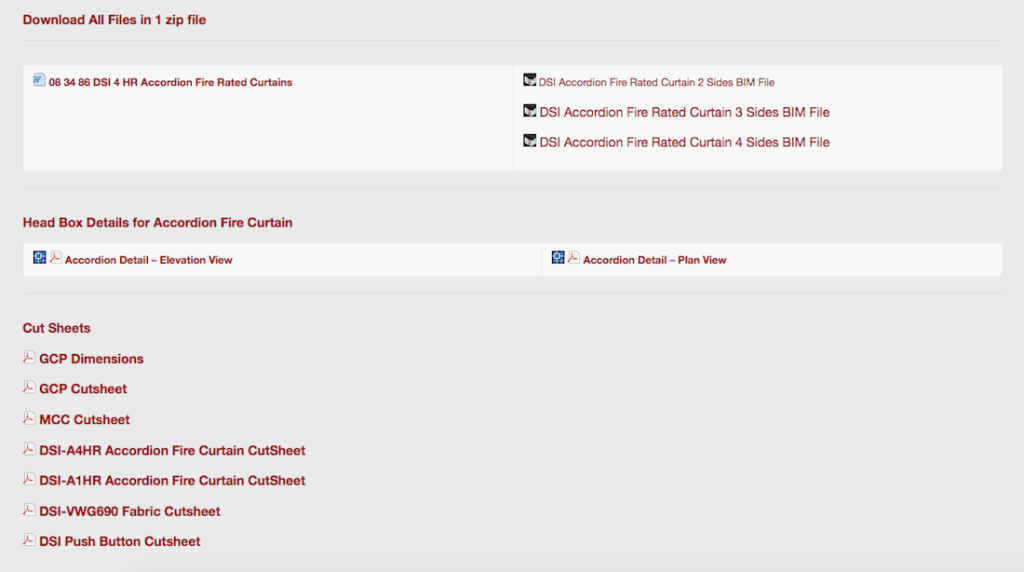Open Accordion Detail – Elevation View link
The height and width of the screenshot is (572, 1024).
click(148, 260)
